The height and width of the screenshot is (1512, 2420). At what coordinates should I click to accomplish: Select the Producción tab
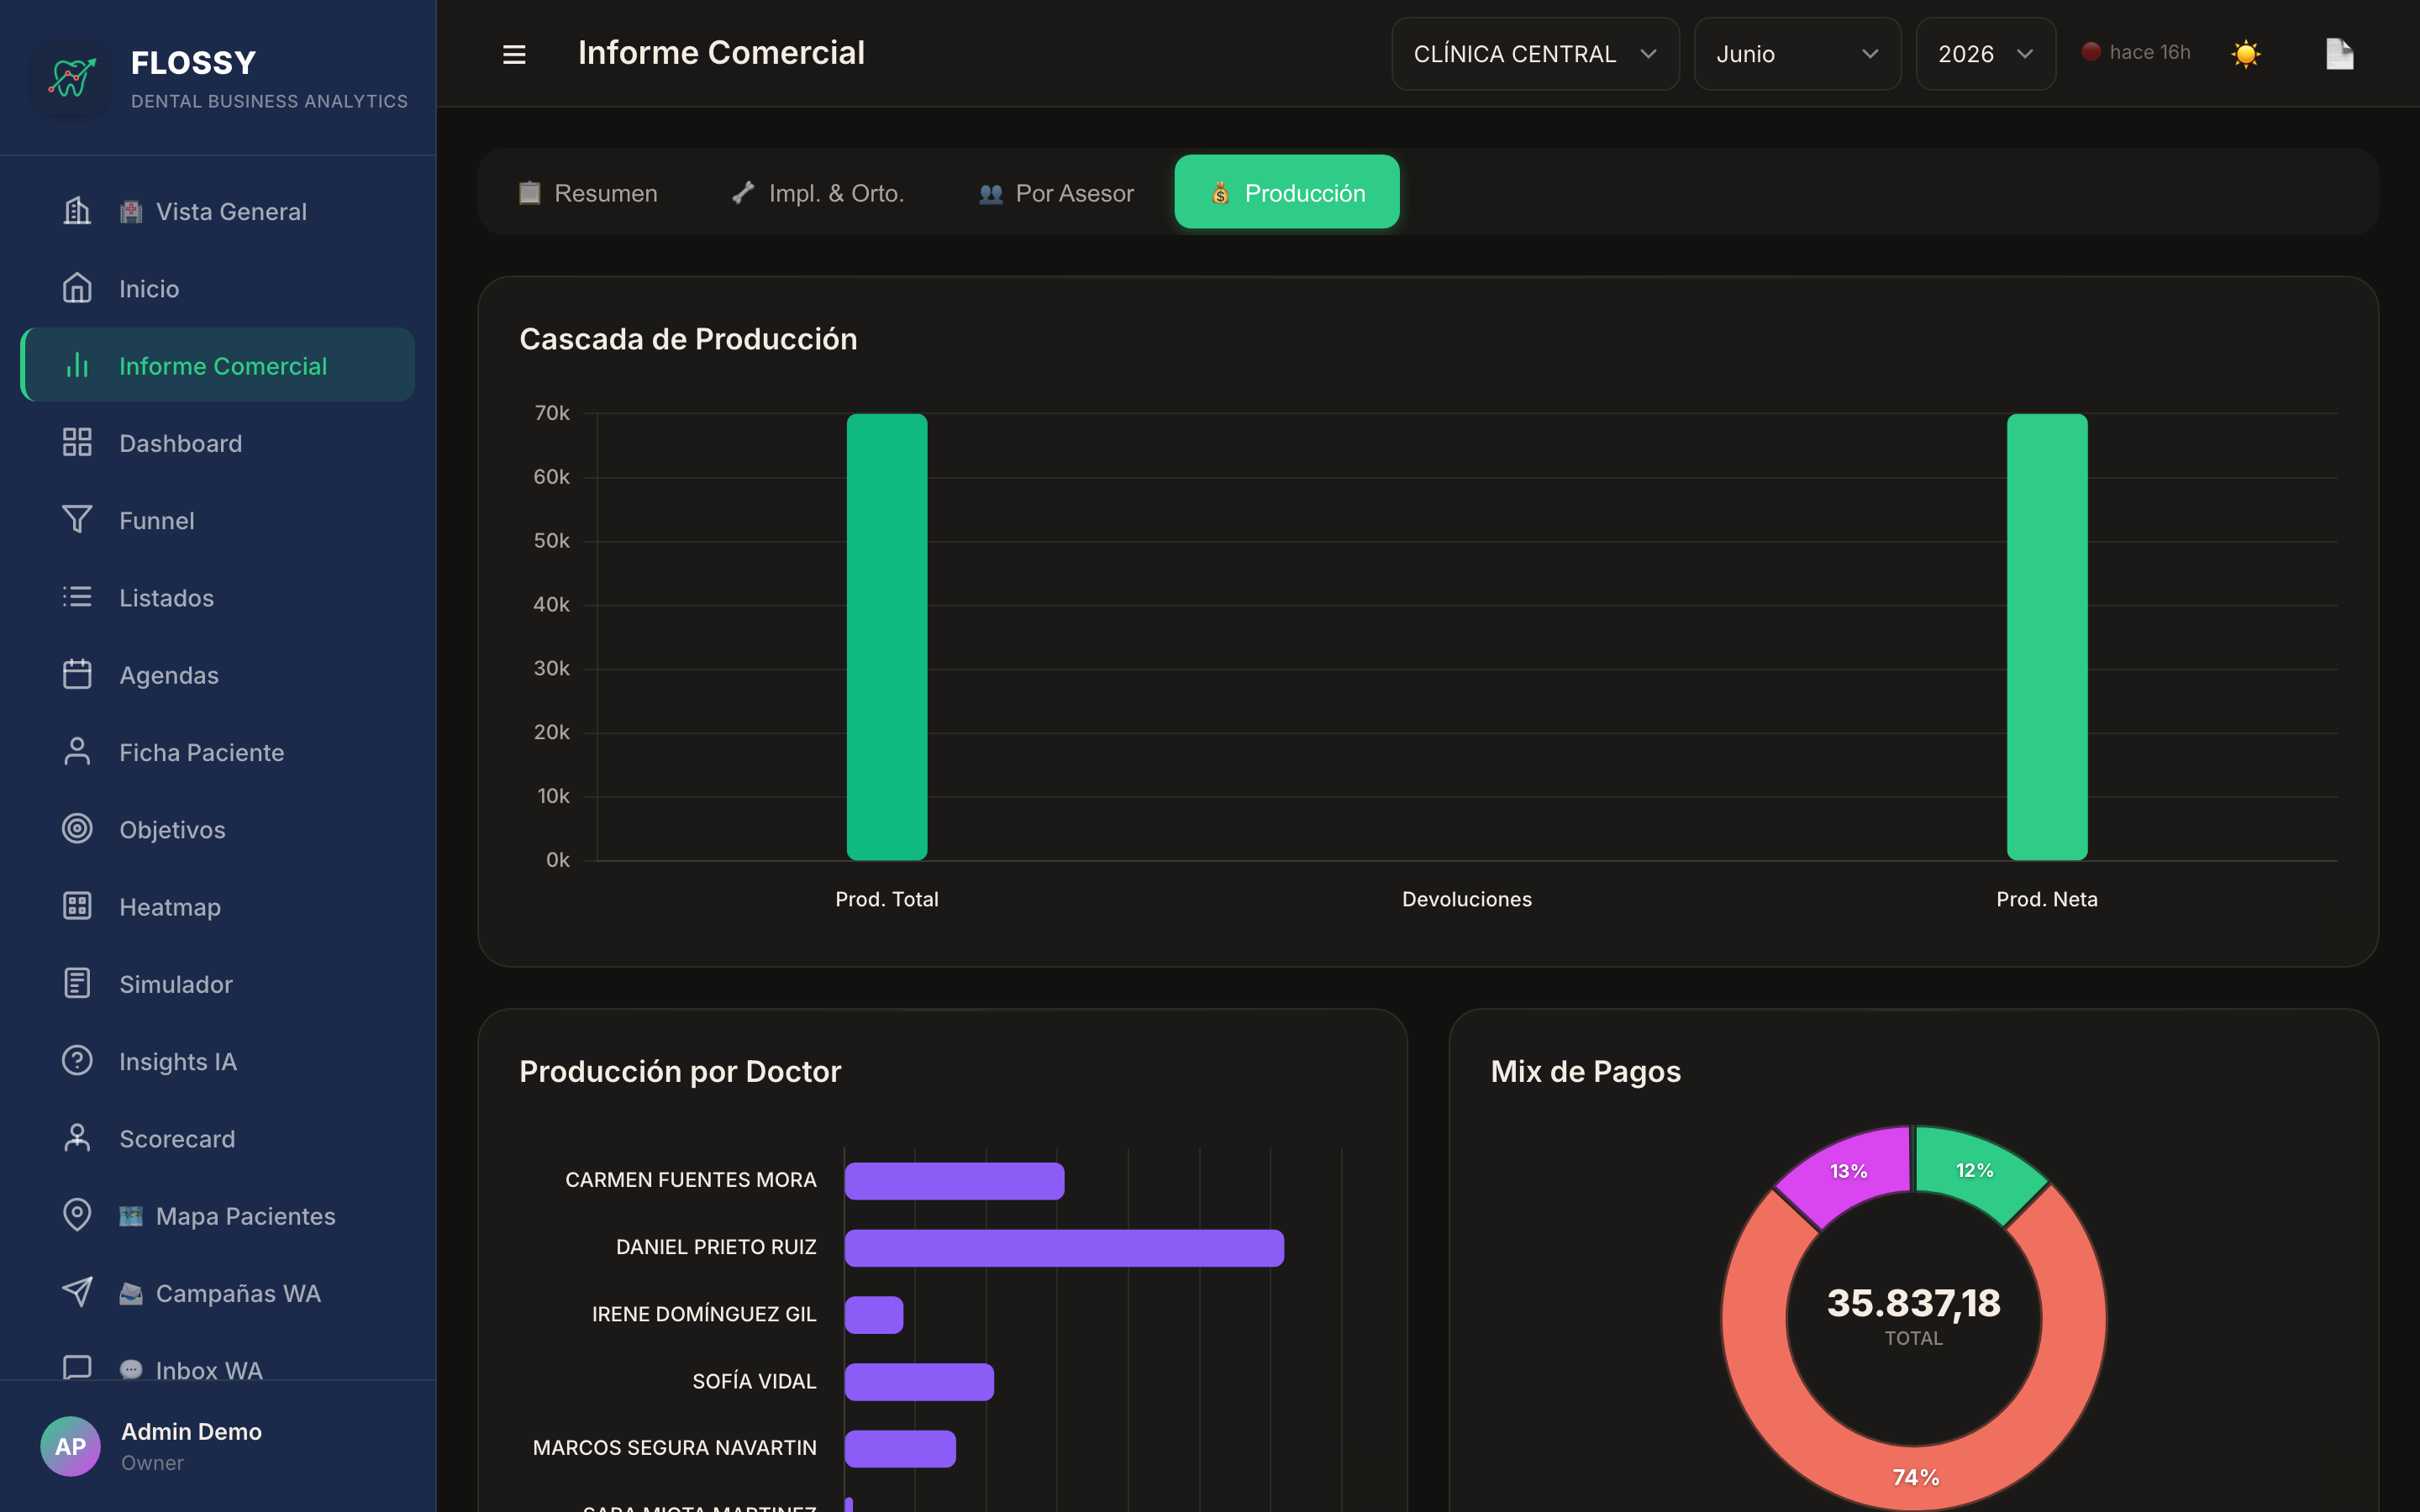pyautogui.click(x=1287, y=192)
